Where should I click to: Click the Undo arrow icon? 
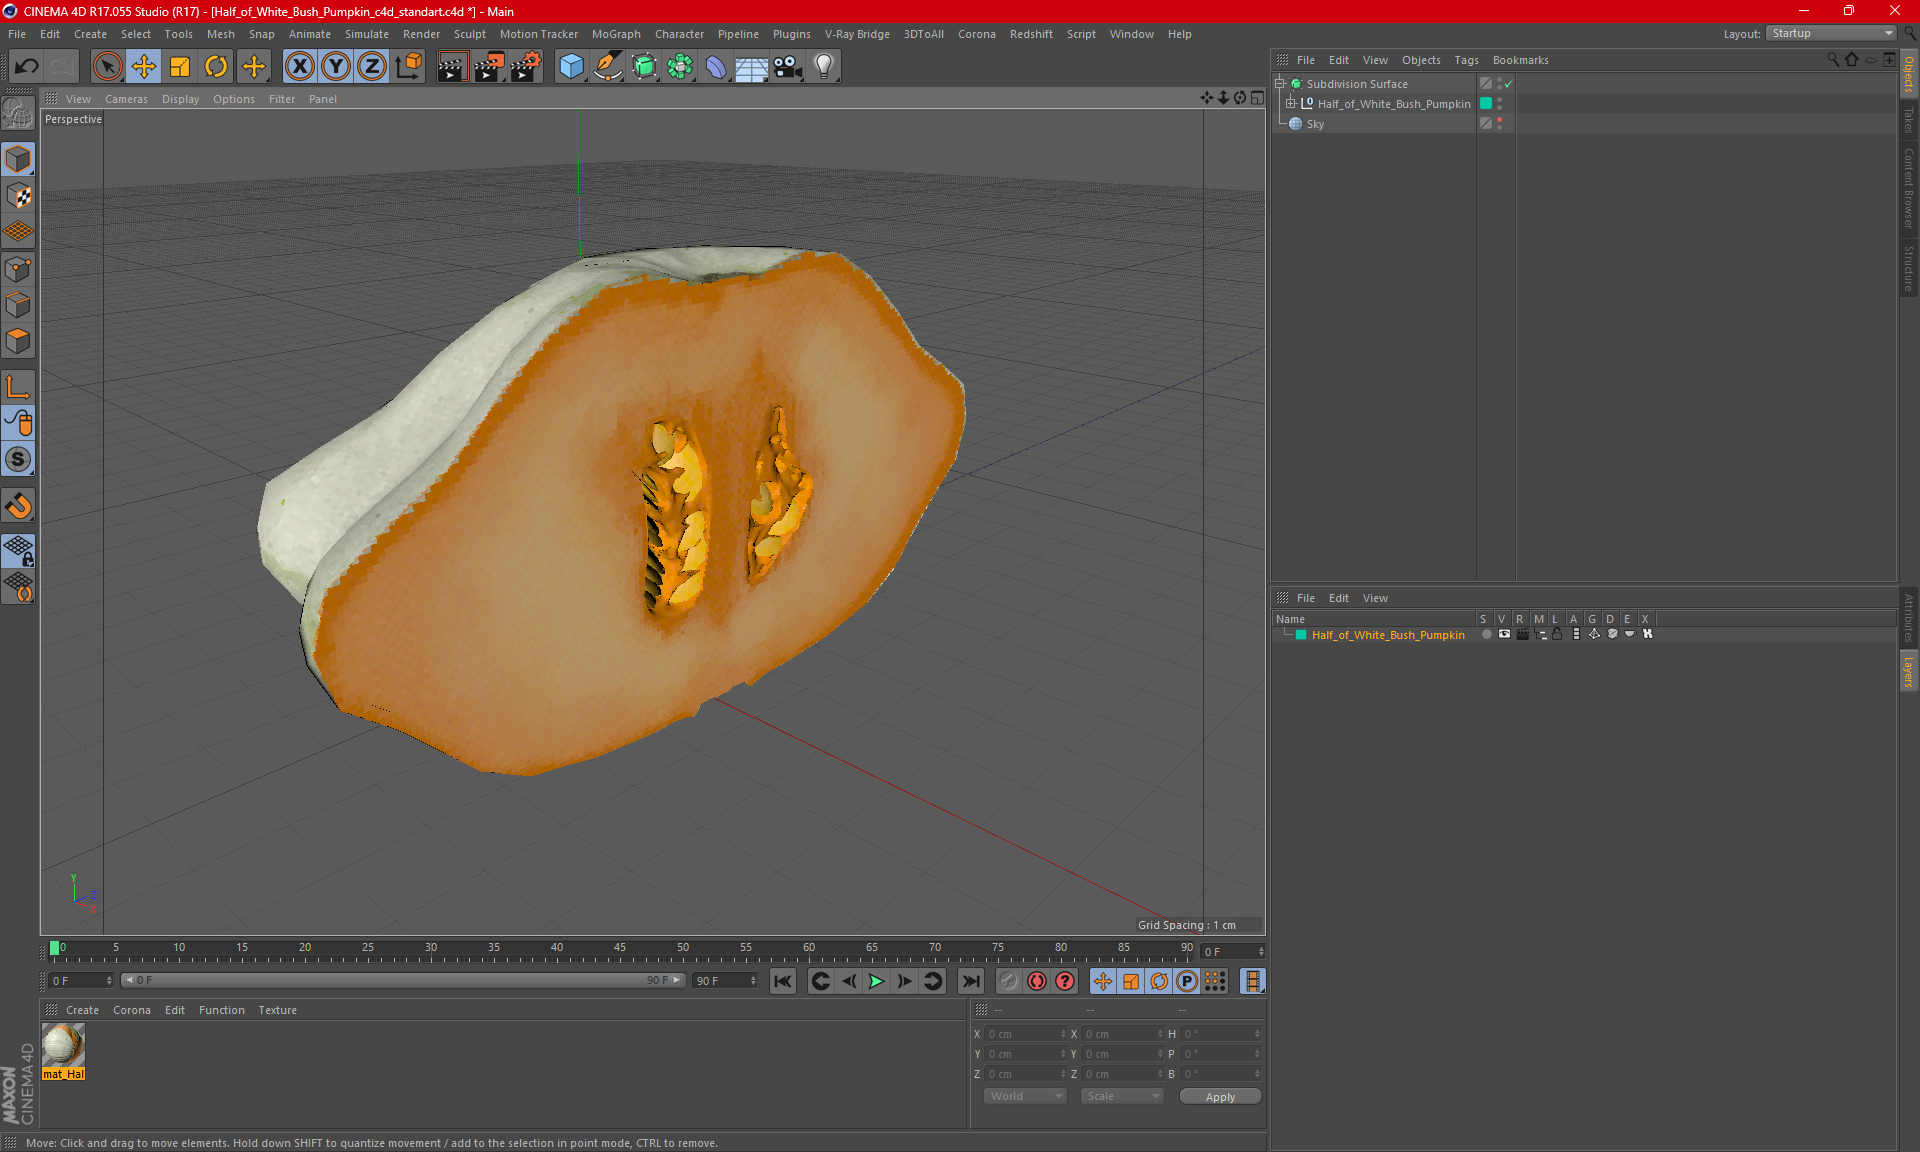[x=27, y=67]
